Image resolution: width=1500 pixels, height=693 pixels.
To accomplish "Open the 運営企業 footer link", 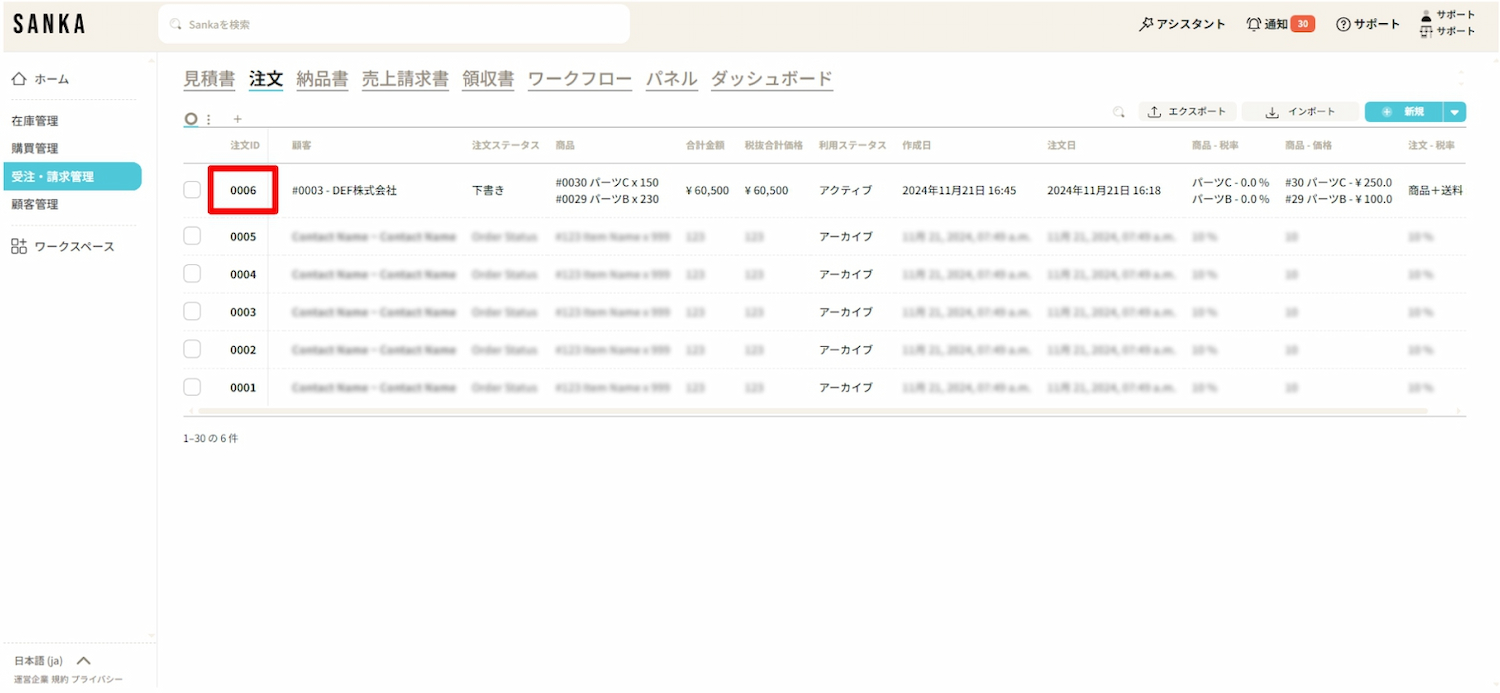I will pos(31,680).
